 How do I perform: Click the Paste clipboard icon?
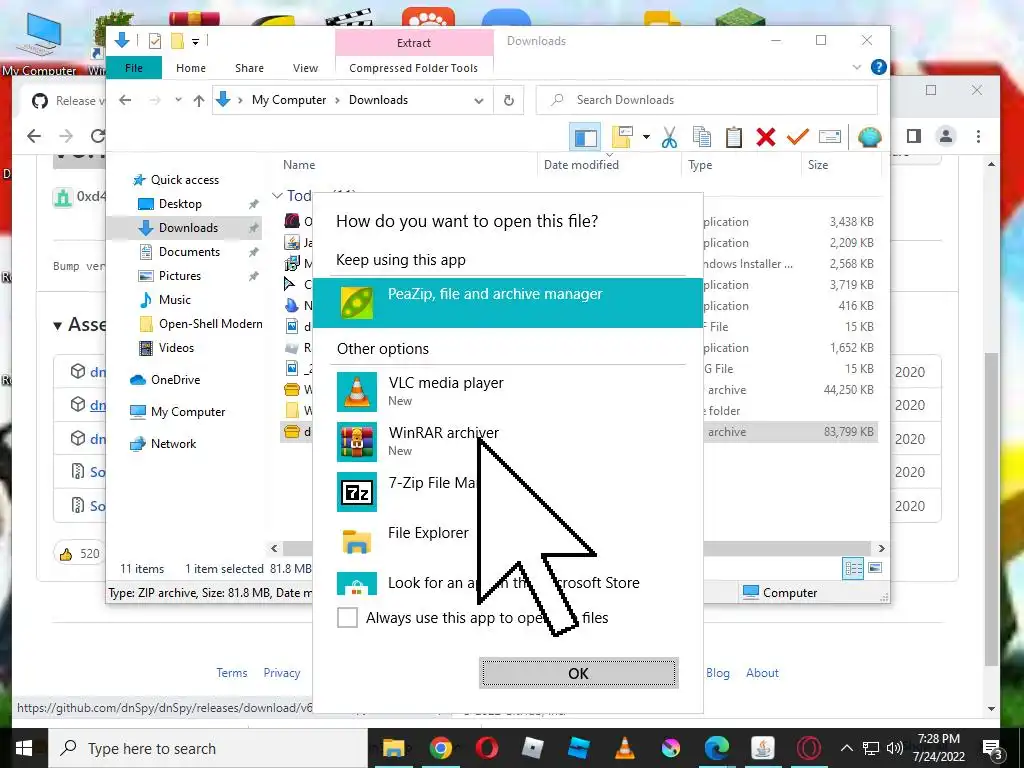point(734,136)
